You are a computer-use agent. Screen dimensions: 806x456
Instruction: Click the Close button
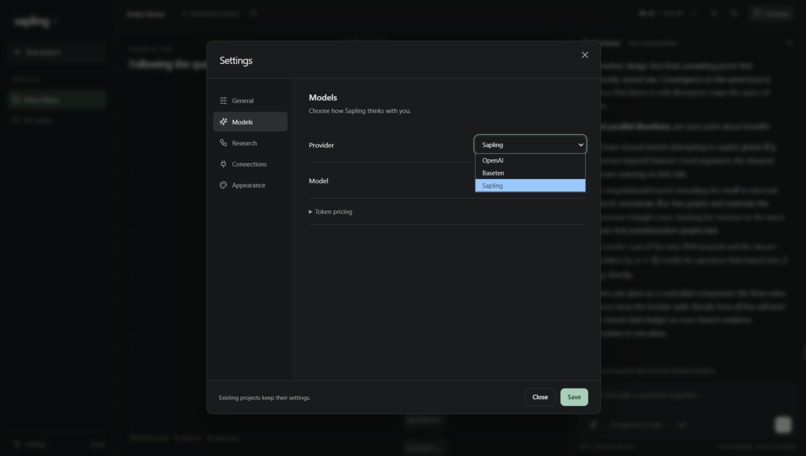540,397
